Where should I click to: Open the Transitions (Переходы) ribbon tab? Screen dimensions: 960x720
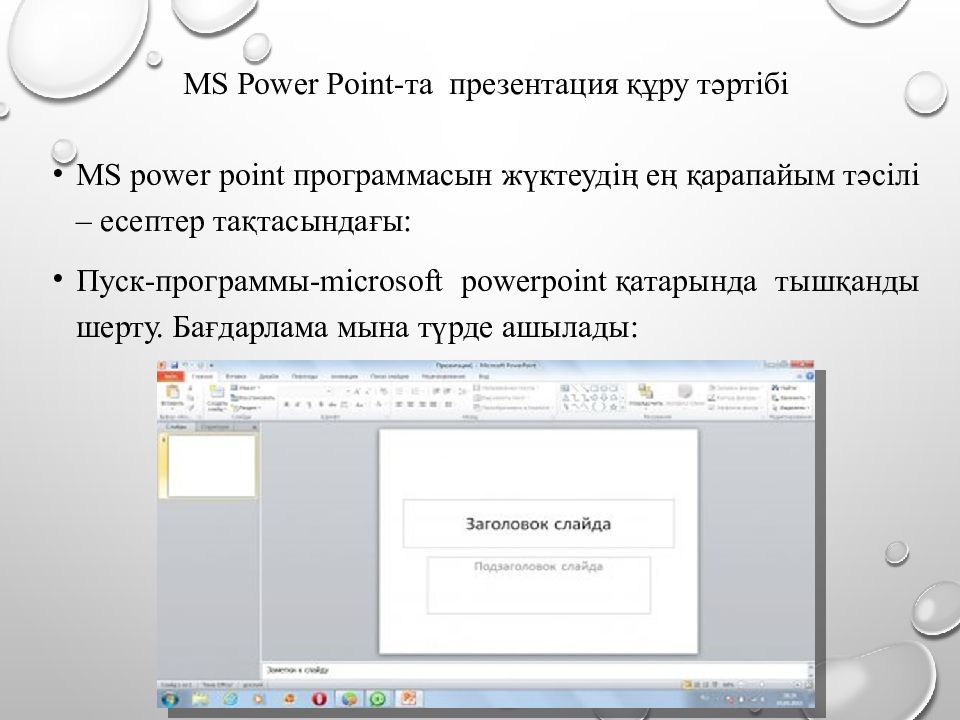[305, 377]
